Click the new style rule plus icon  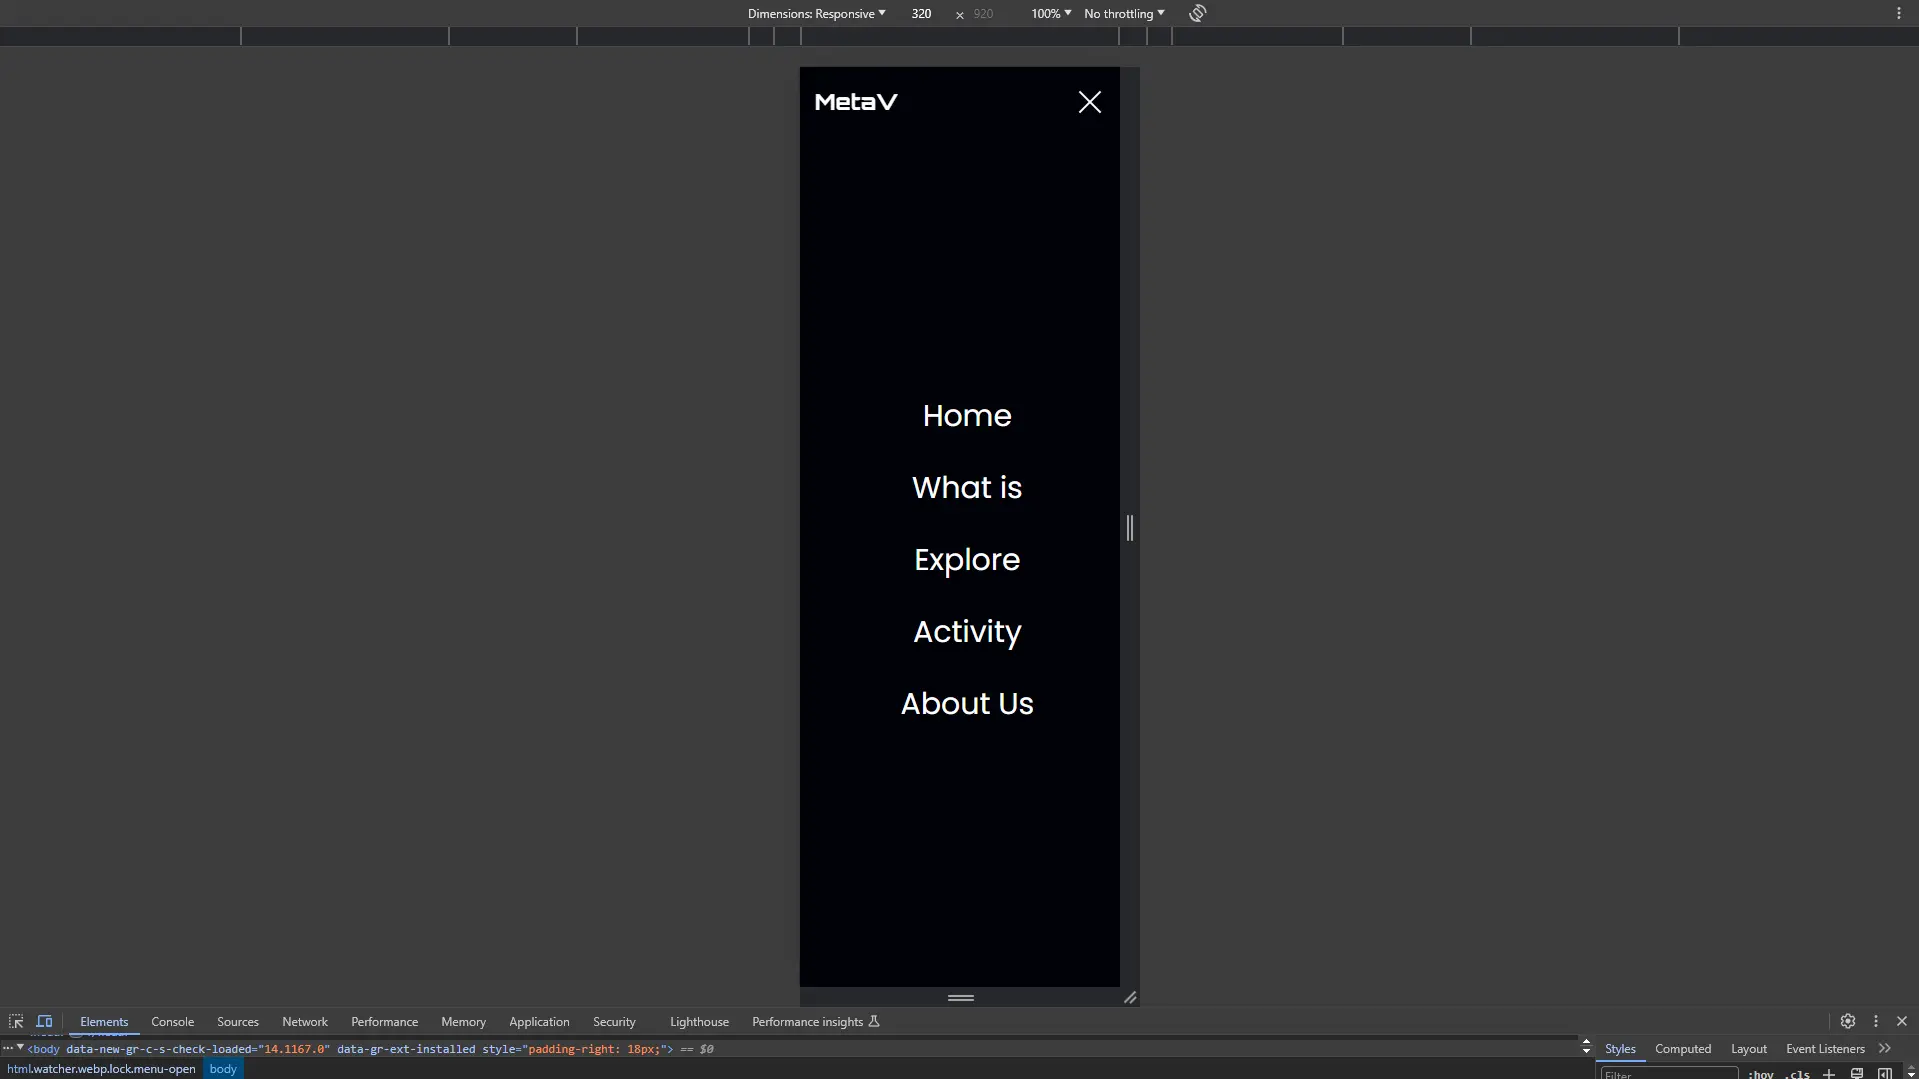(1829, 1074)
